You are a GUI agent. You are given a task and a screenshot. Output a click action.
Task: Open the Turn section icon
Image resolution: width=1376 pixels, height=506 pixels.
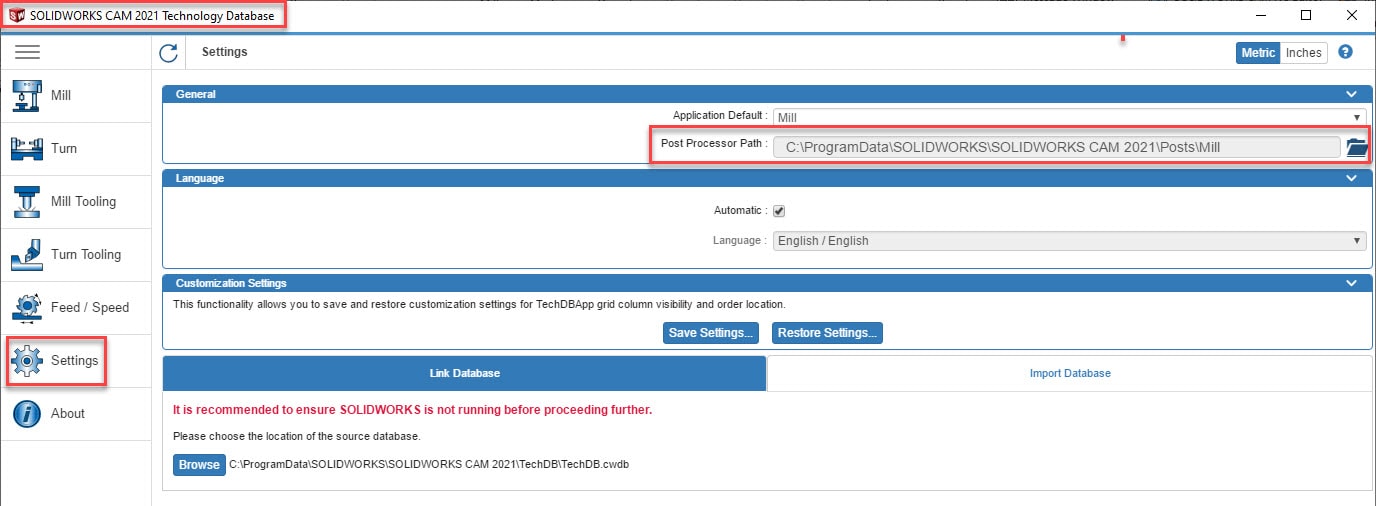pyautogui.click(x=25, y=148)
